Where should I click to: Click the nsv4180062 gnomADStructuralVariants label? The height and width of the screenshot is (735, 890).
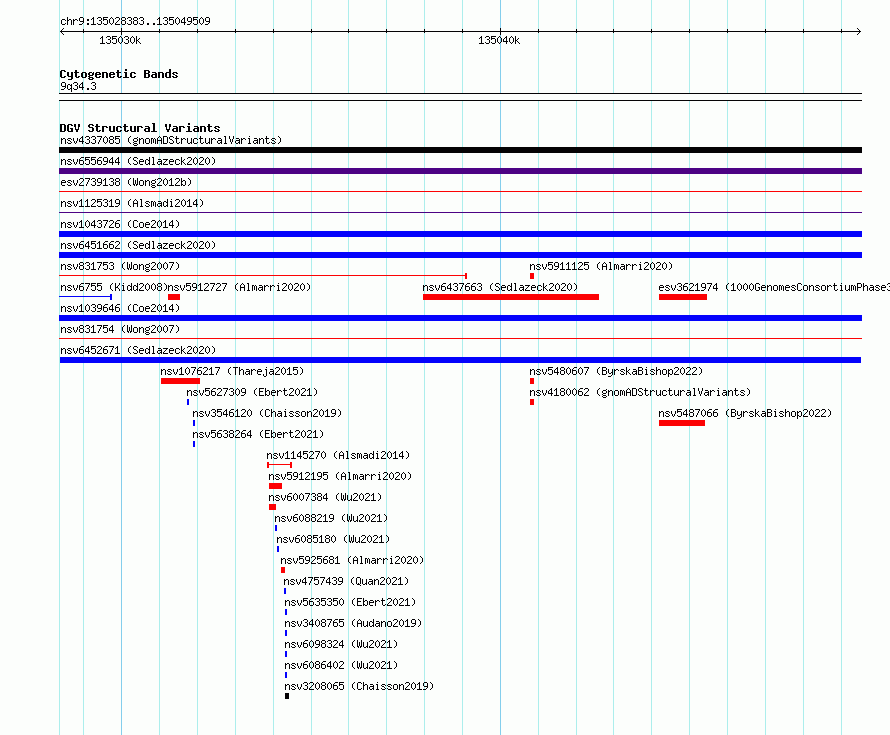coord(640,392)
